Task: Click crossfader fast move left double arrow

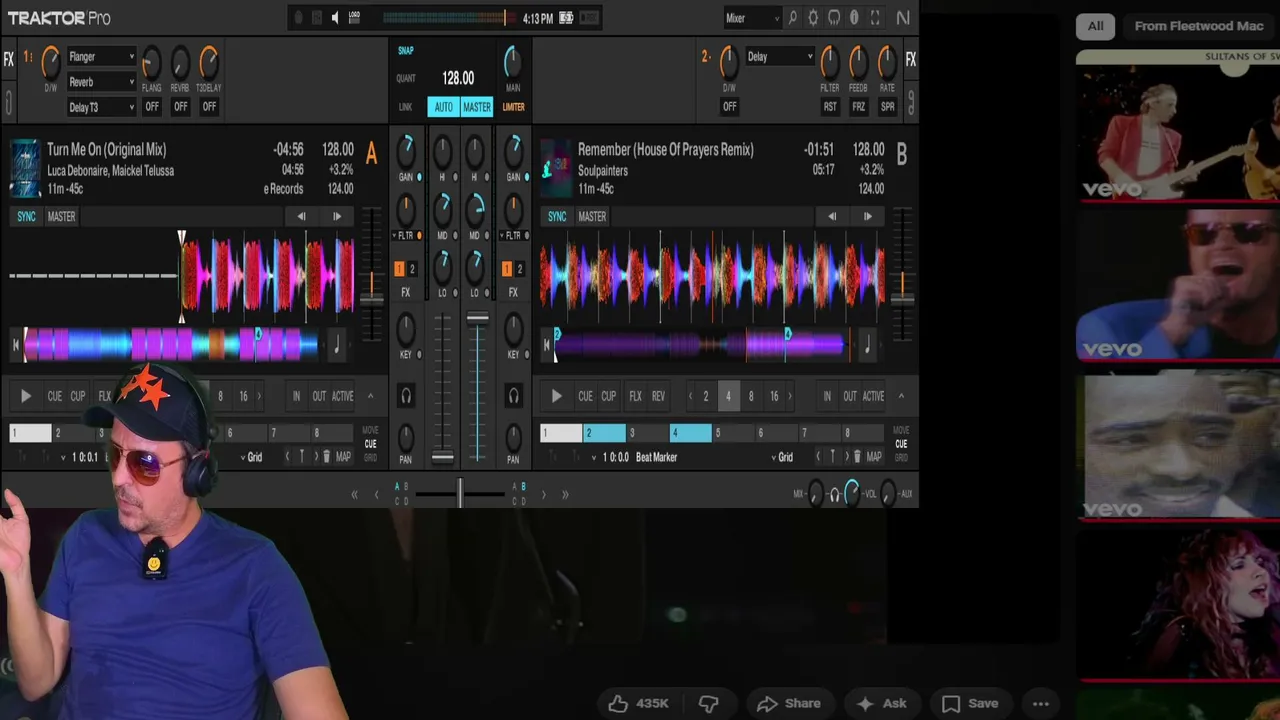Action: click(x=354, y=494)
